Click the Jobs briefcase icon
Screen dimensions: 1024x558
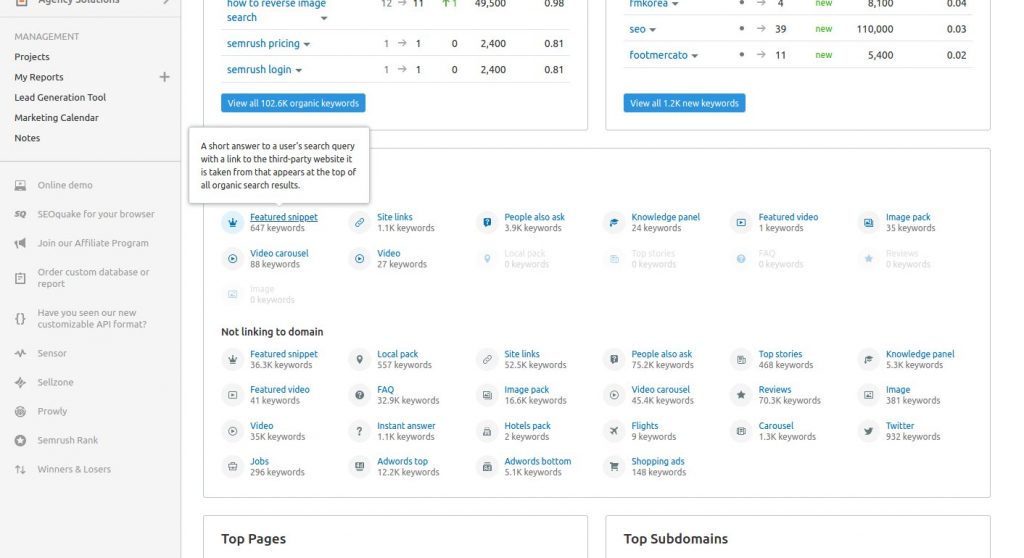point(232,467)
